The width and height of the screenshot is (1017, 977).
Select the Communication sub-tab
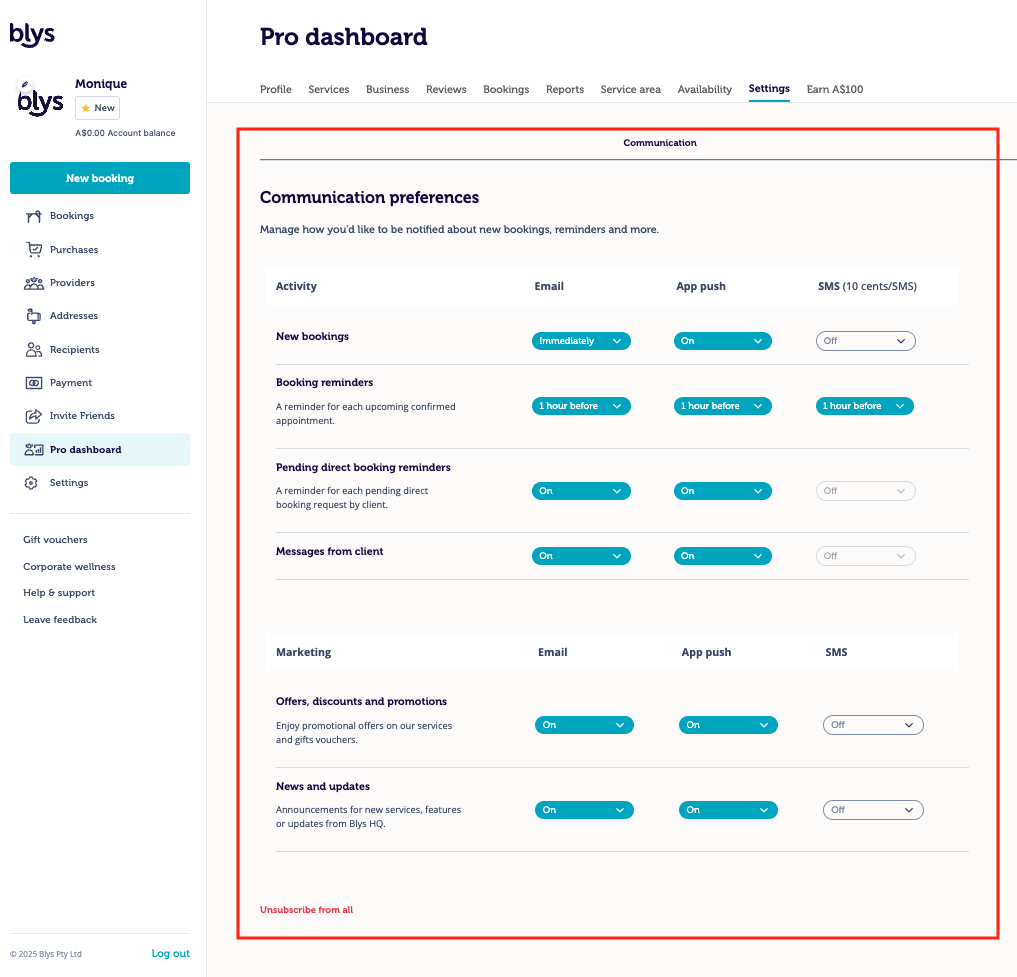(660, 143)
